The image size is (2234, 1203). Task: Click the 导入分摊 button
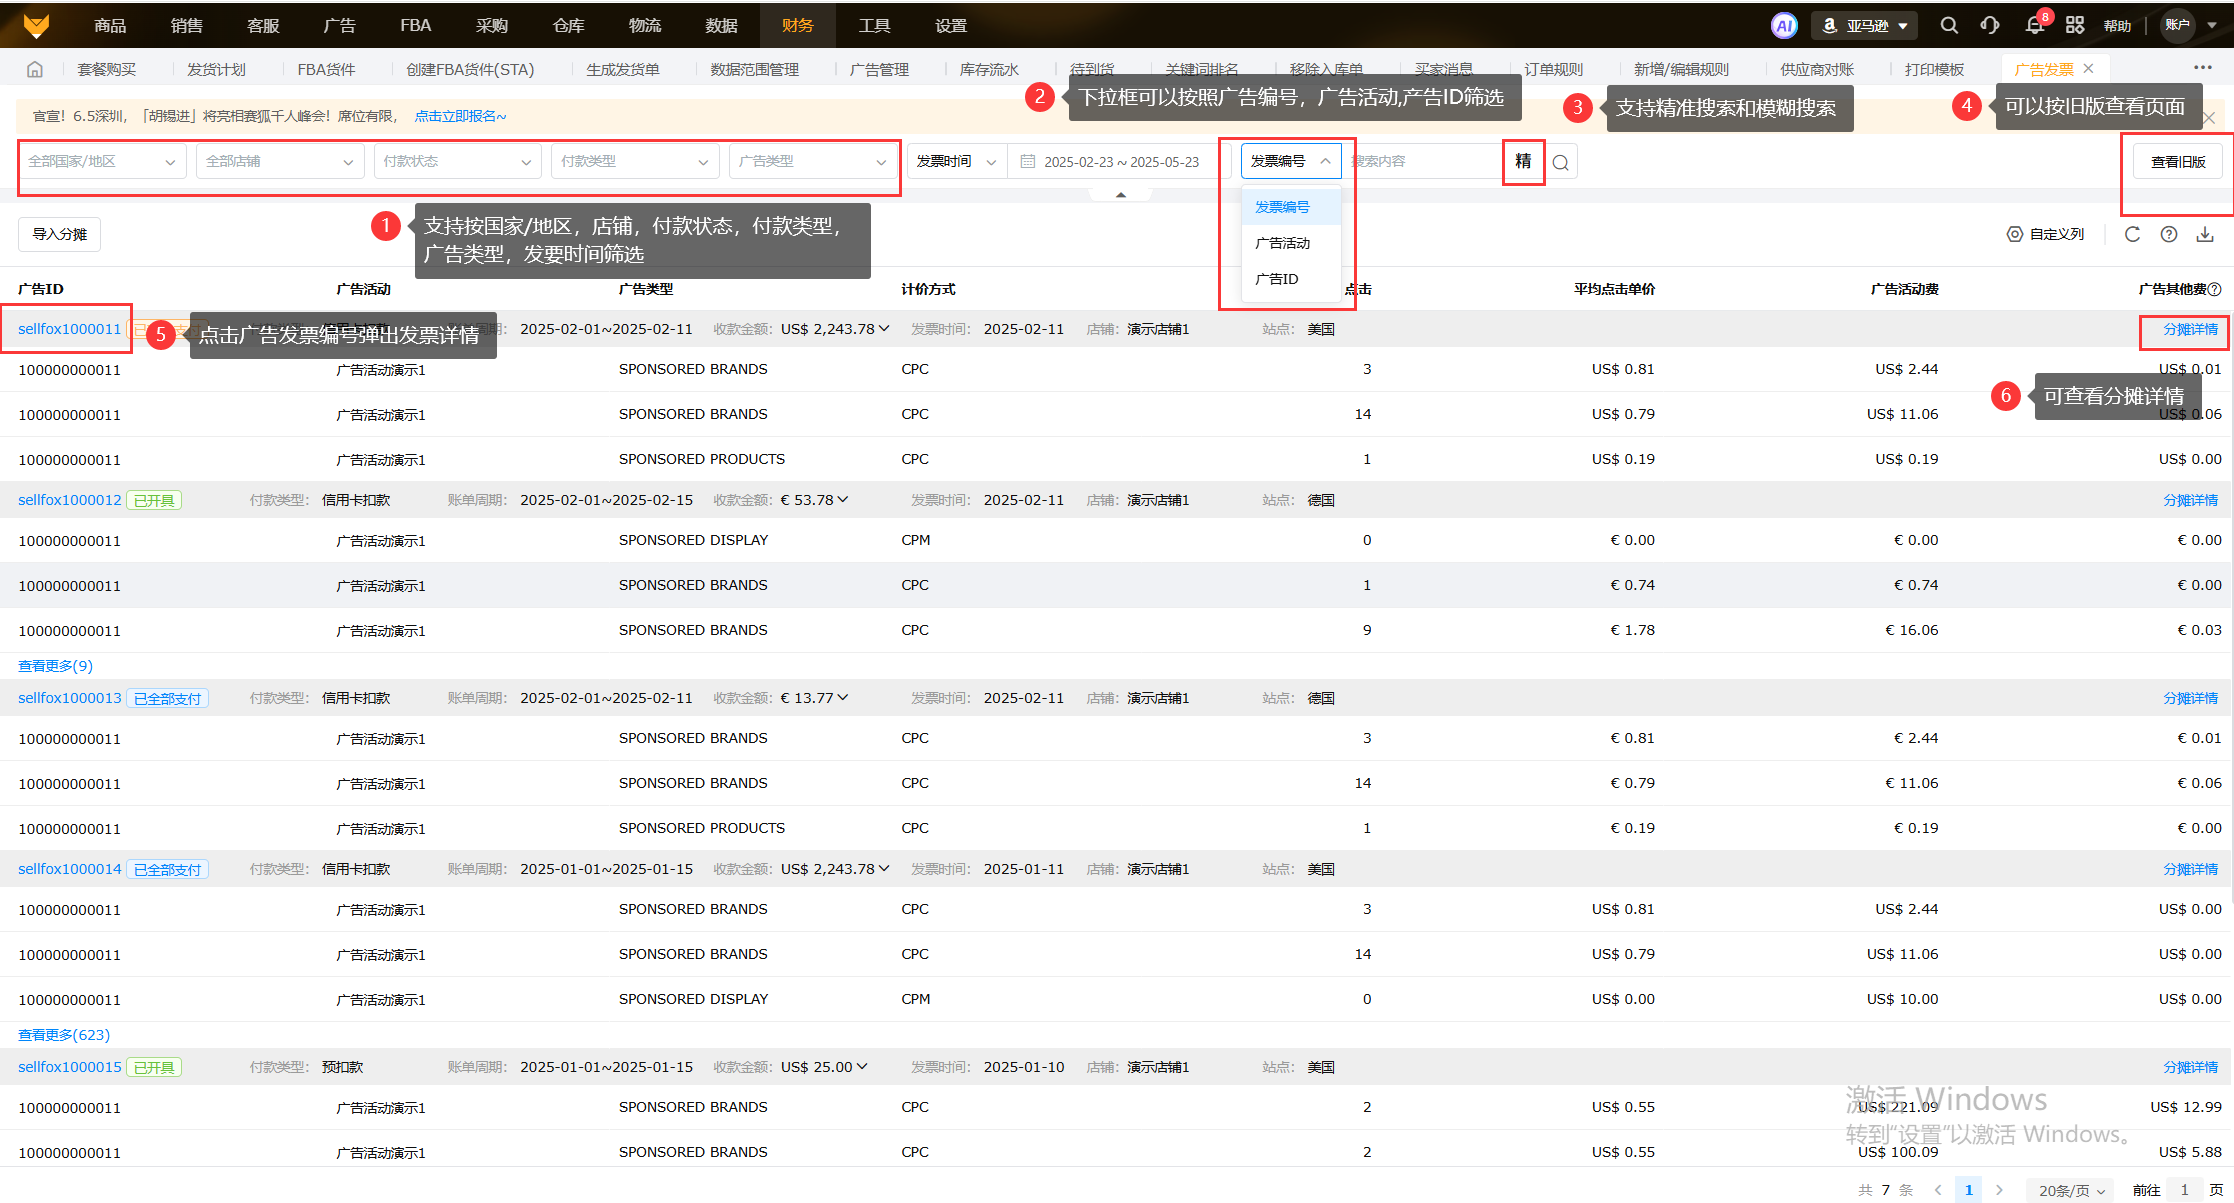[59, 234]
